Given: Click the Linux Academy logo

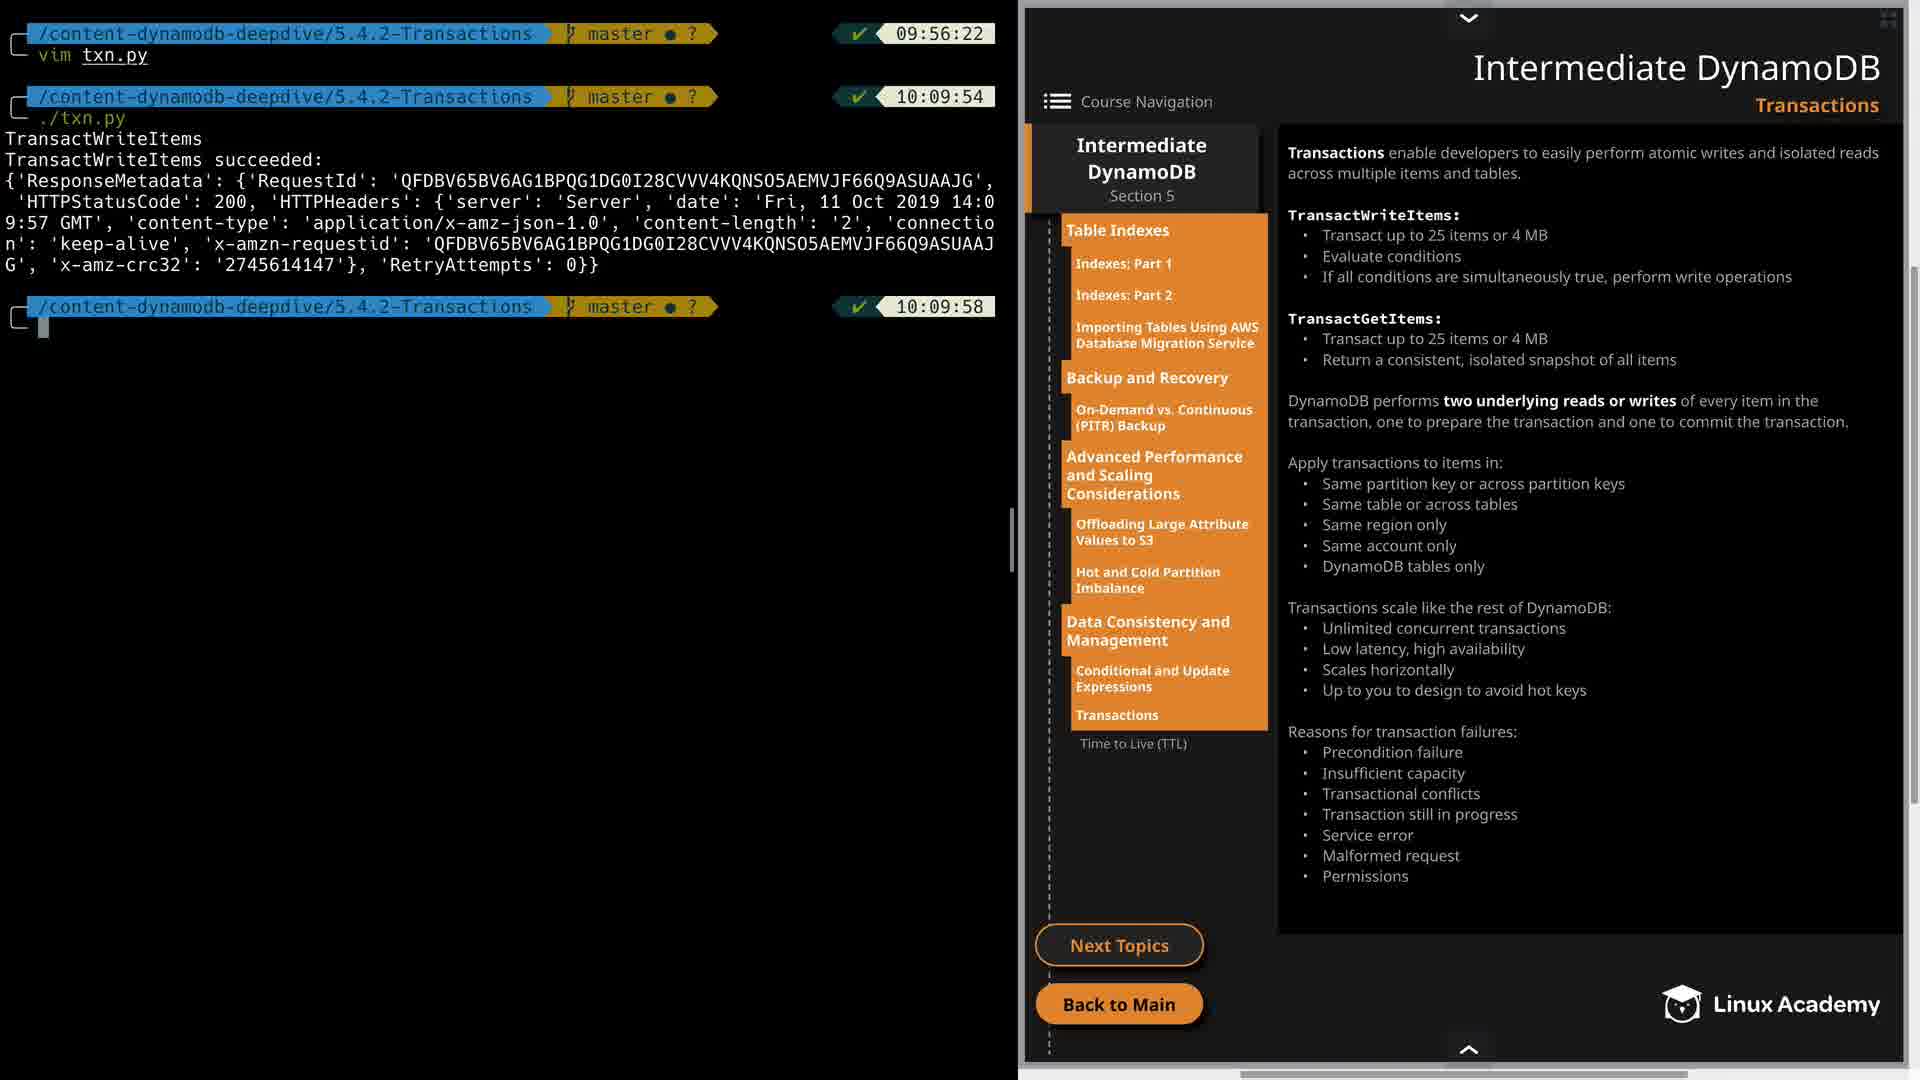Looking at the screenshot, I should pyautogui.click(x=1771, y=1004).
